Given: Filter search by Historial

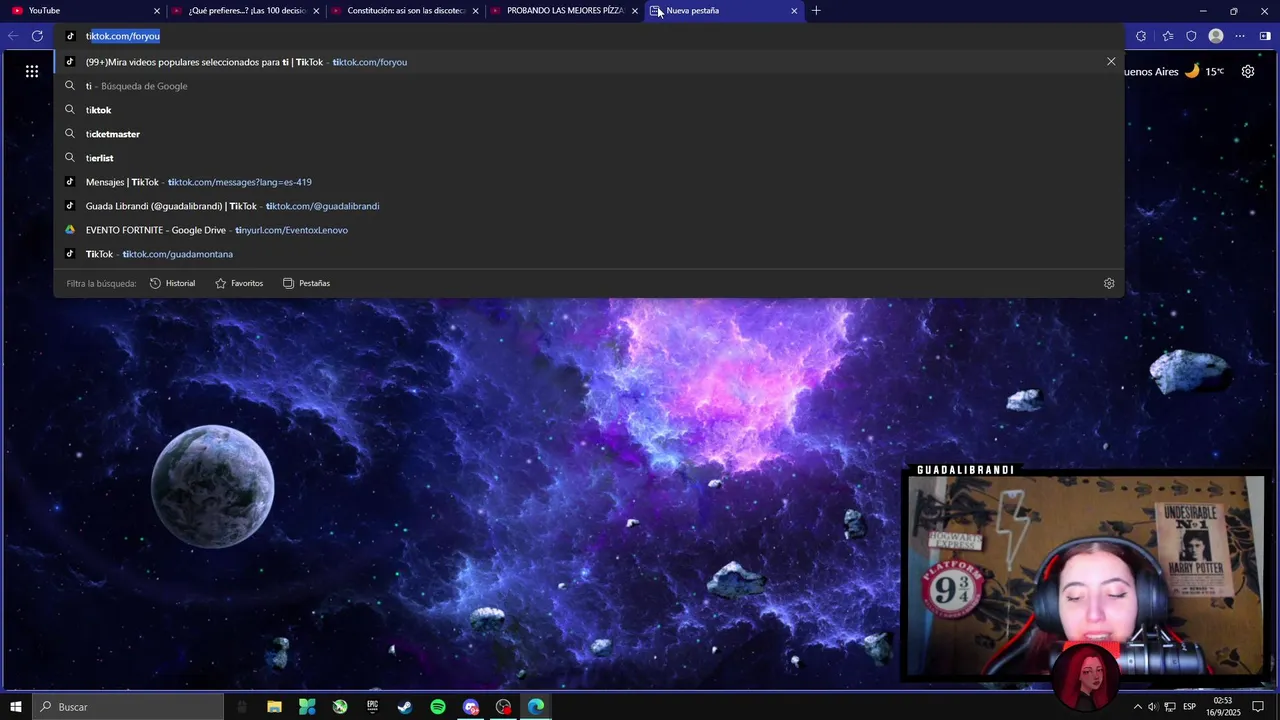Looking at the screenshot, I should tap(172, 283).
